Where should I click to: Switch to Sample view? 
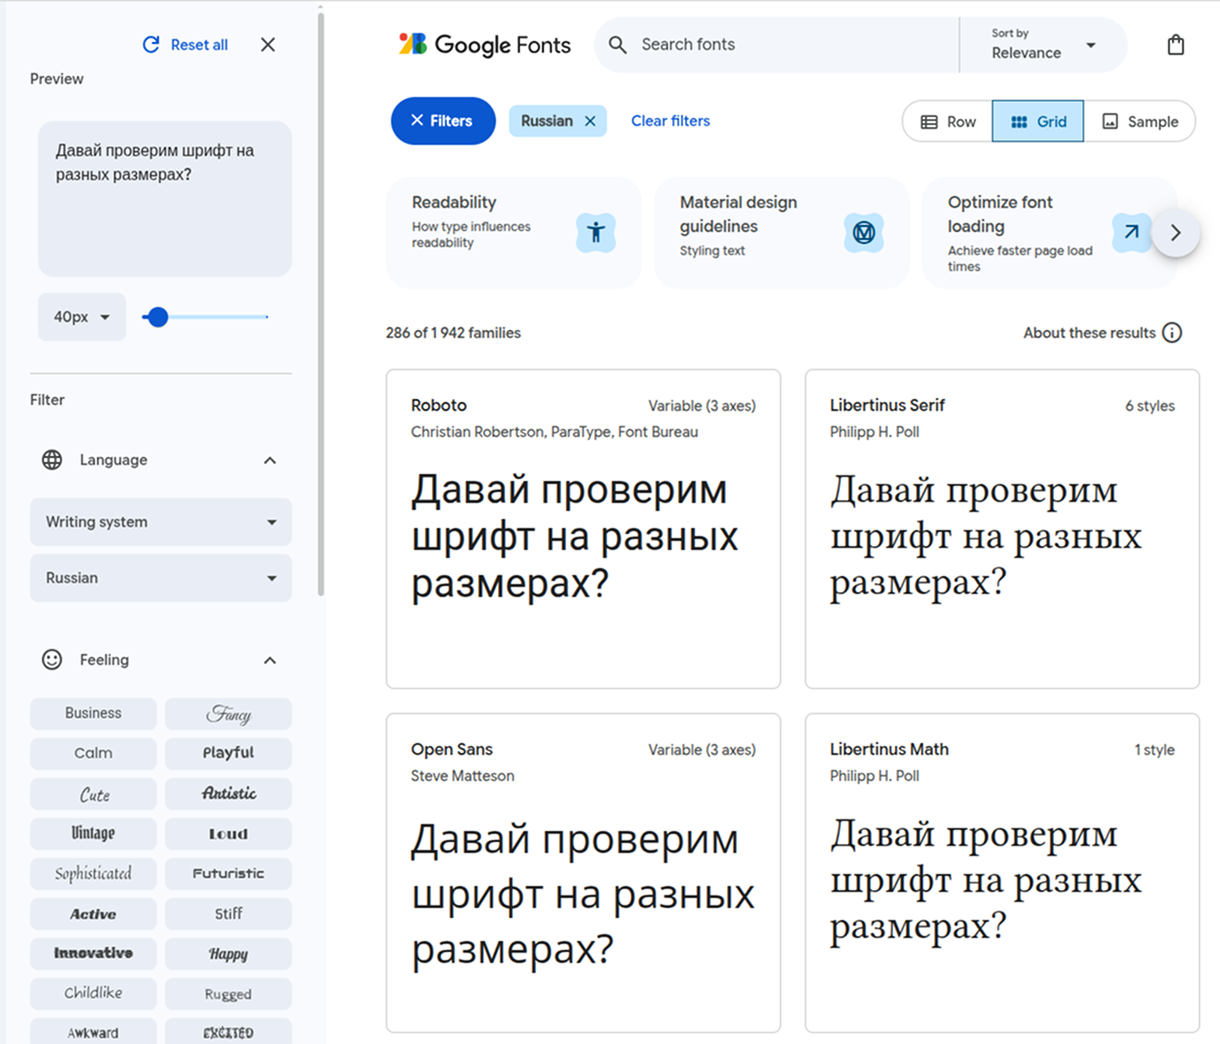coord(1139,121)
